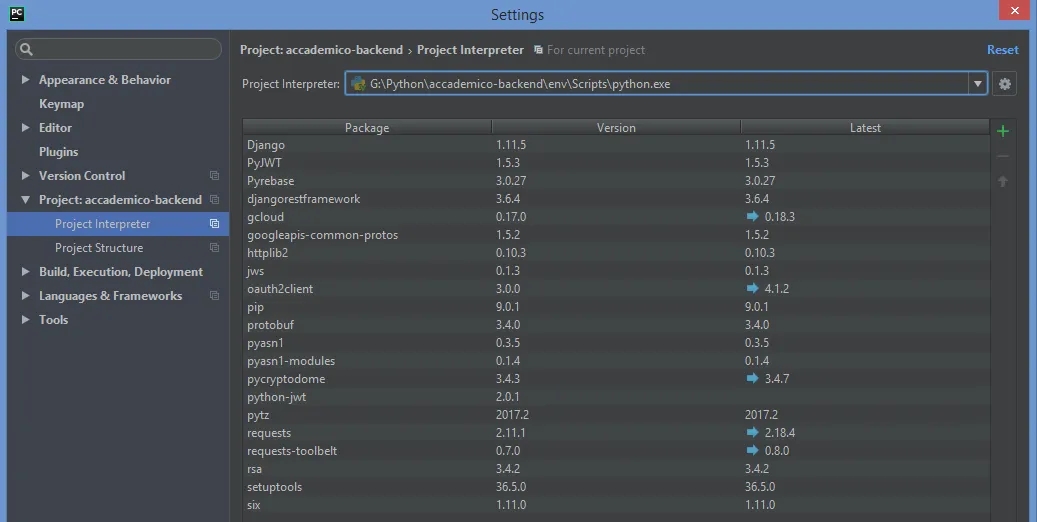Select googleapis-common-protos package row
Image resolution: width=1037 pixels, height=522 pixels.
coord(616,235)
